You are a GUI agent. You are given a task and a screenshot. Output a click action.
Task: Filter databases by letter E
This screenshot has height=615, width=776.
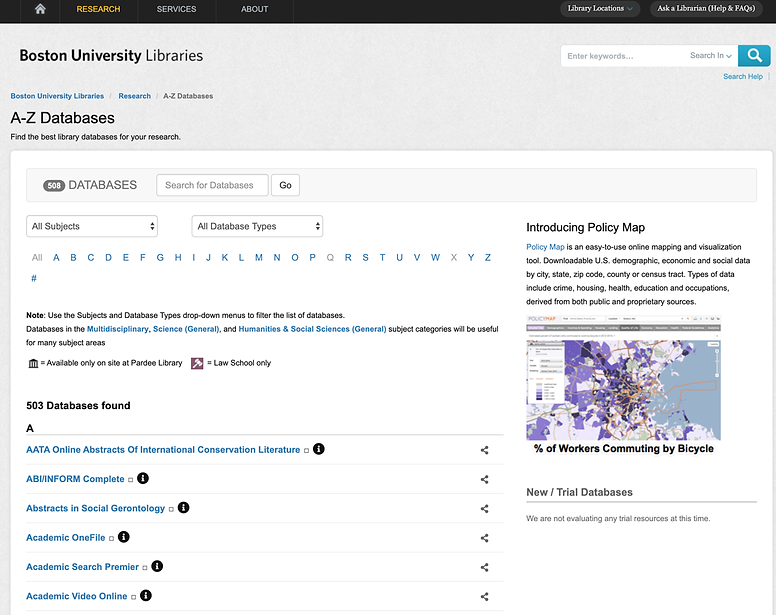pos(126,257)
